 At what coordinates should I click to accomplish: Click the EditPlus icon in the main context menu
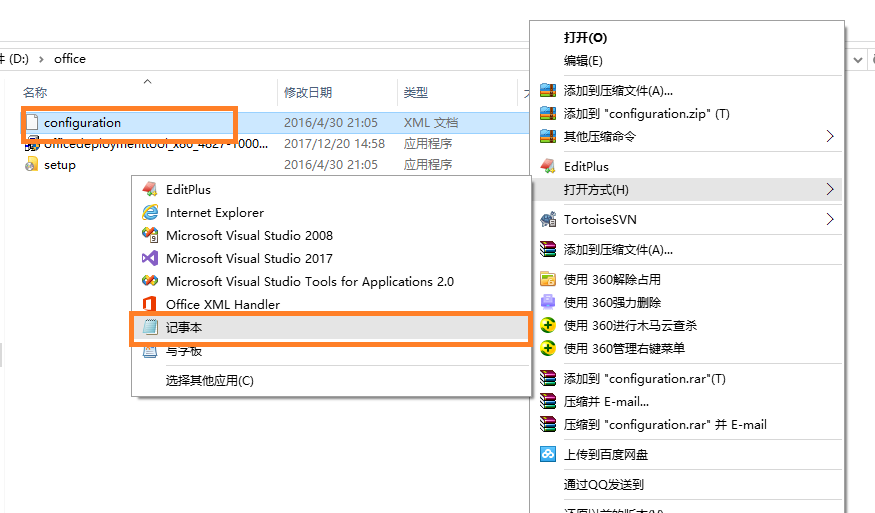[x=548, y=166]
